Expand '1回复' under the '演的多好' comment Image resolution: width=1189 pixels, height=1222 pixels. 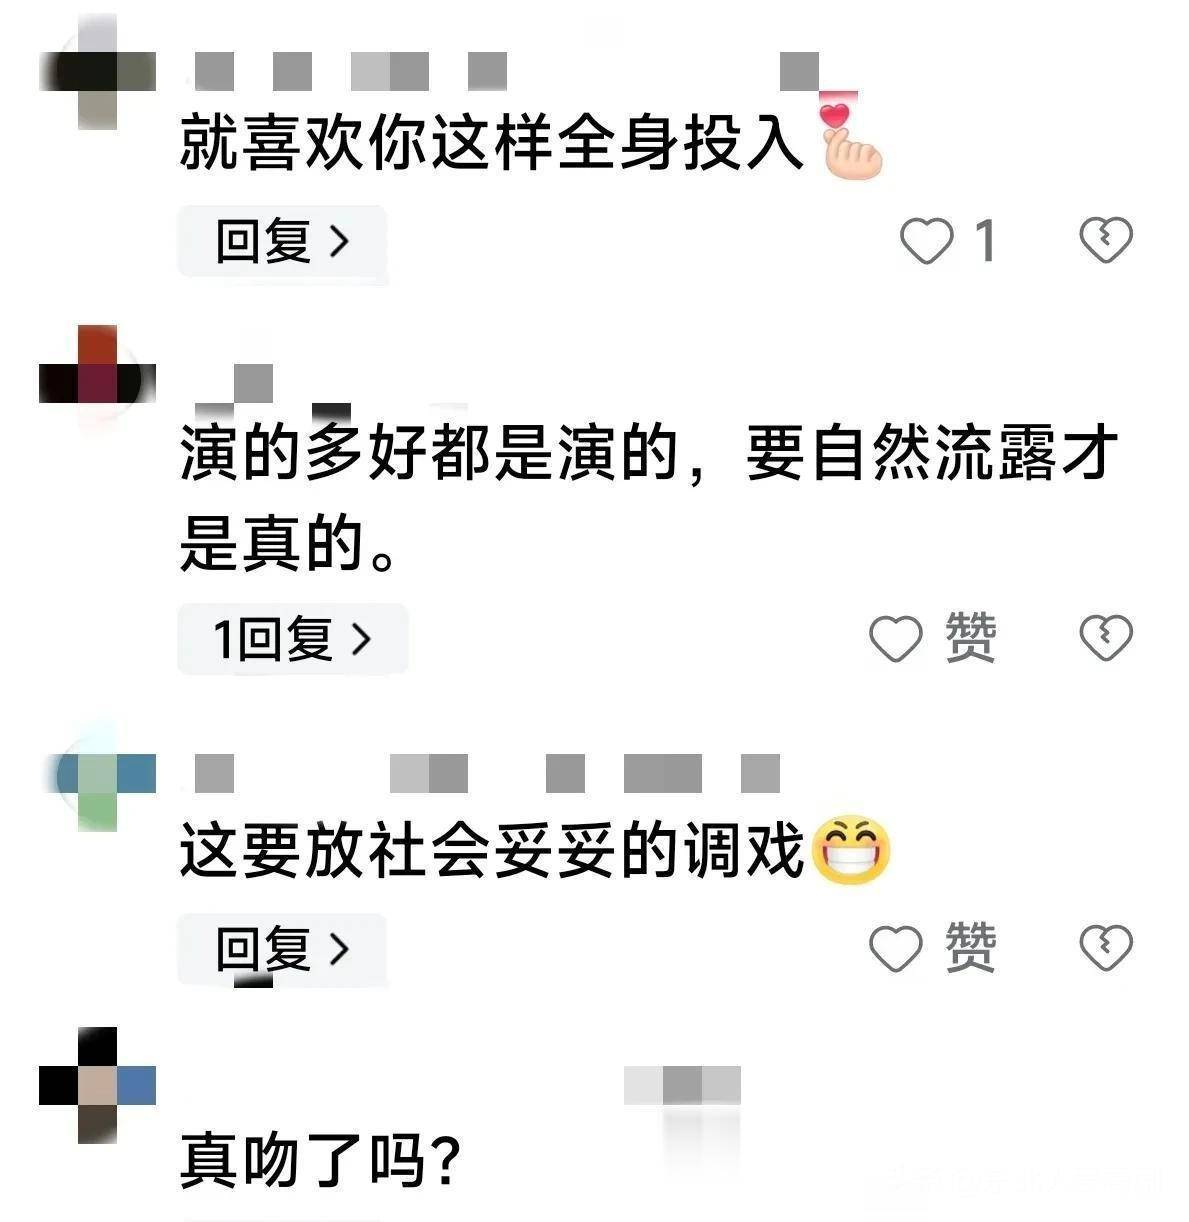[292, 639]
